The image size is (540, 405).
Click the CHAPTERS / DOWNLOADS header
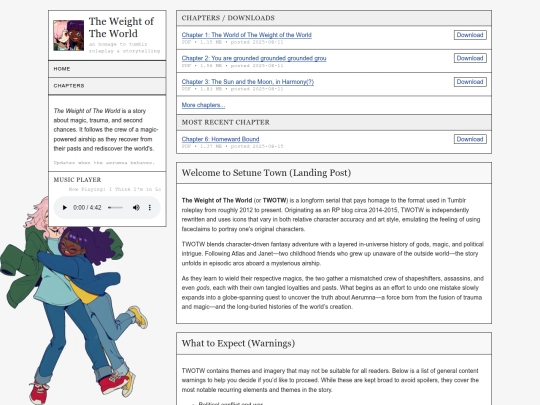334,18
